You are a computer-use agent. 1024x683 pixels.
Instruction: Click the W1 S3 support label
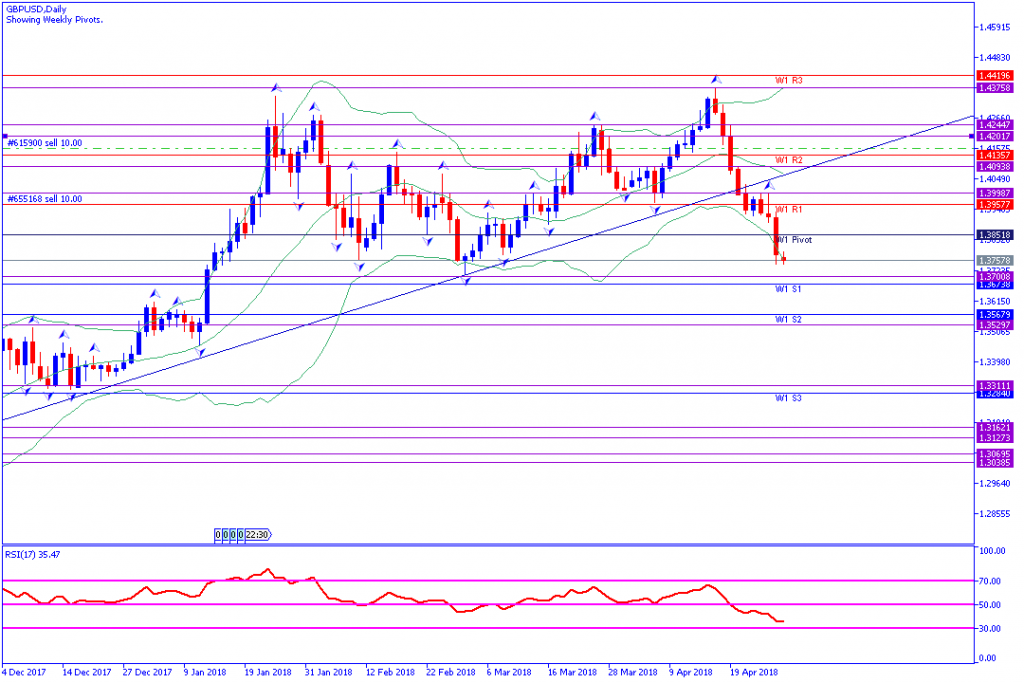pyautogui.click(x=788, y=398)
